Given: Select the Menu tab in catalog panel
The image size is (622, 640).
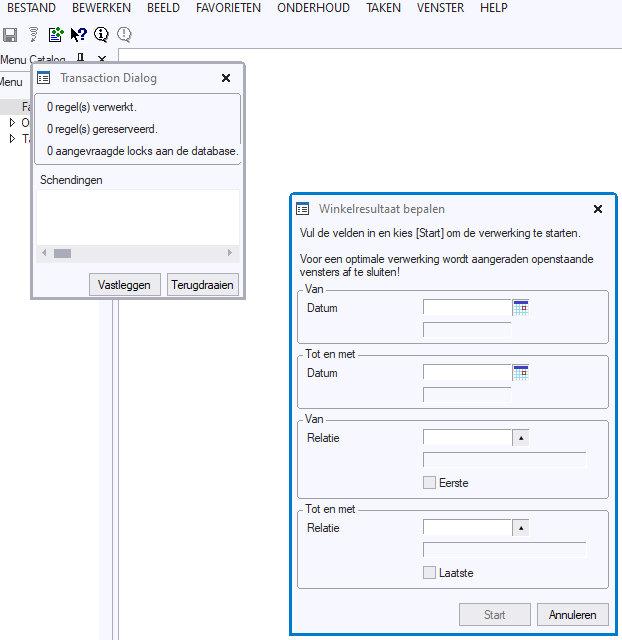Looking at the screenshot, I should pyautogui.click(x=11, y=82).
